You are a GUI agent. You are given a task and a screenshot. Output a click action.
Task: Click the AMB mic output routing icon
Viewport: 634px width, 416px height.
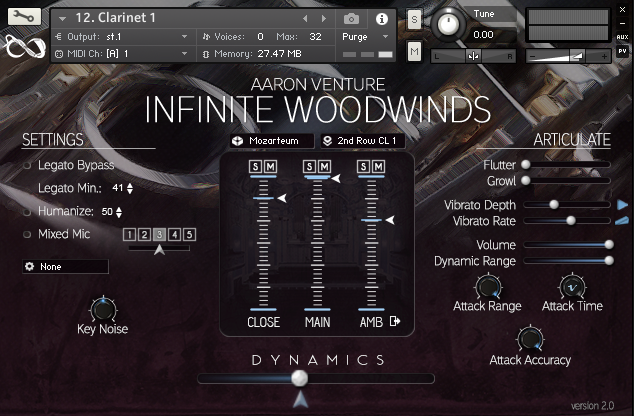pyautogui.click(x=395, y=321)
